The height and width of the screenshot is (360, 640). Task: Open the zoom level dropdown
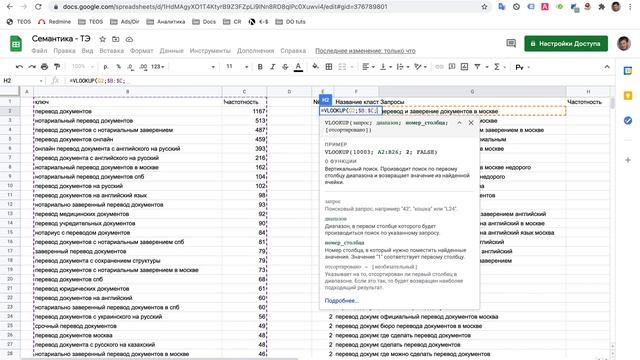tap(83, 67)
